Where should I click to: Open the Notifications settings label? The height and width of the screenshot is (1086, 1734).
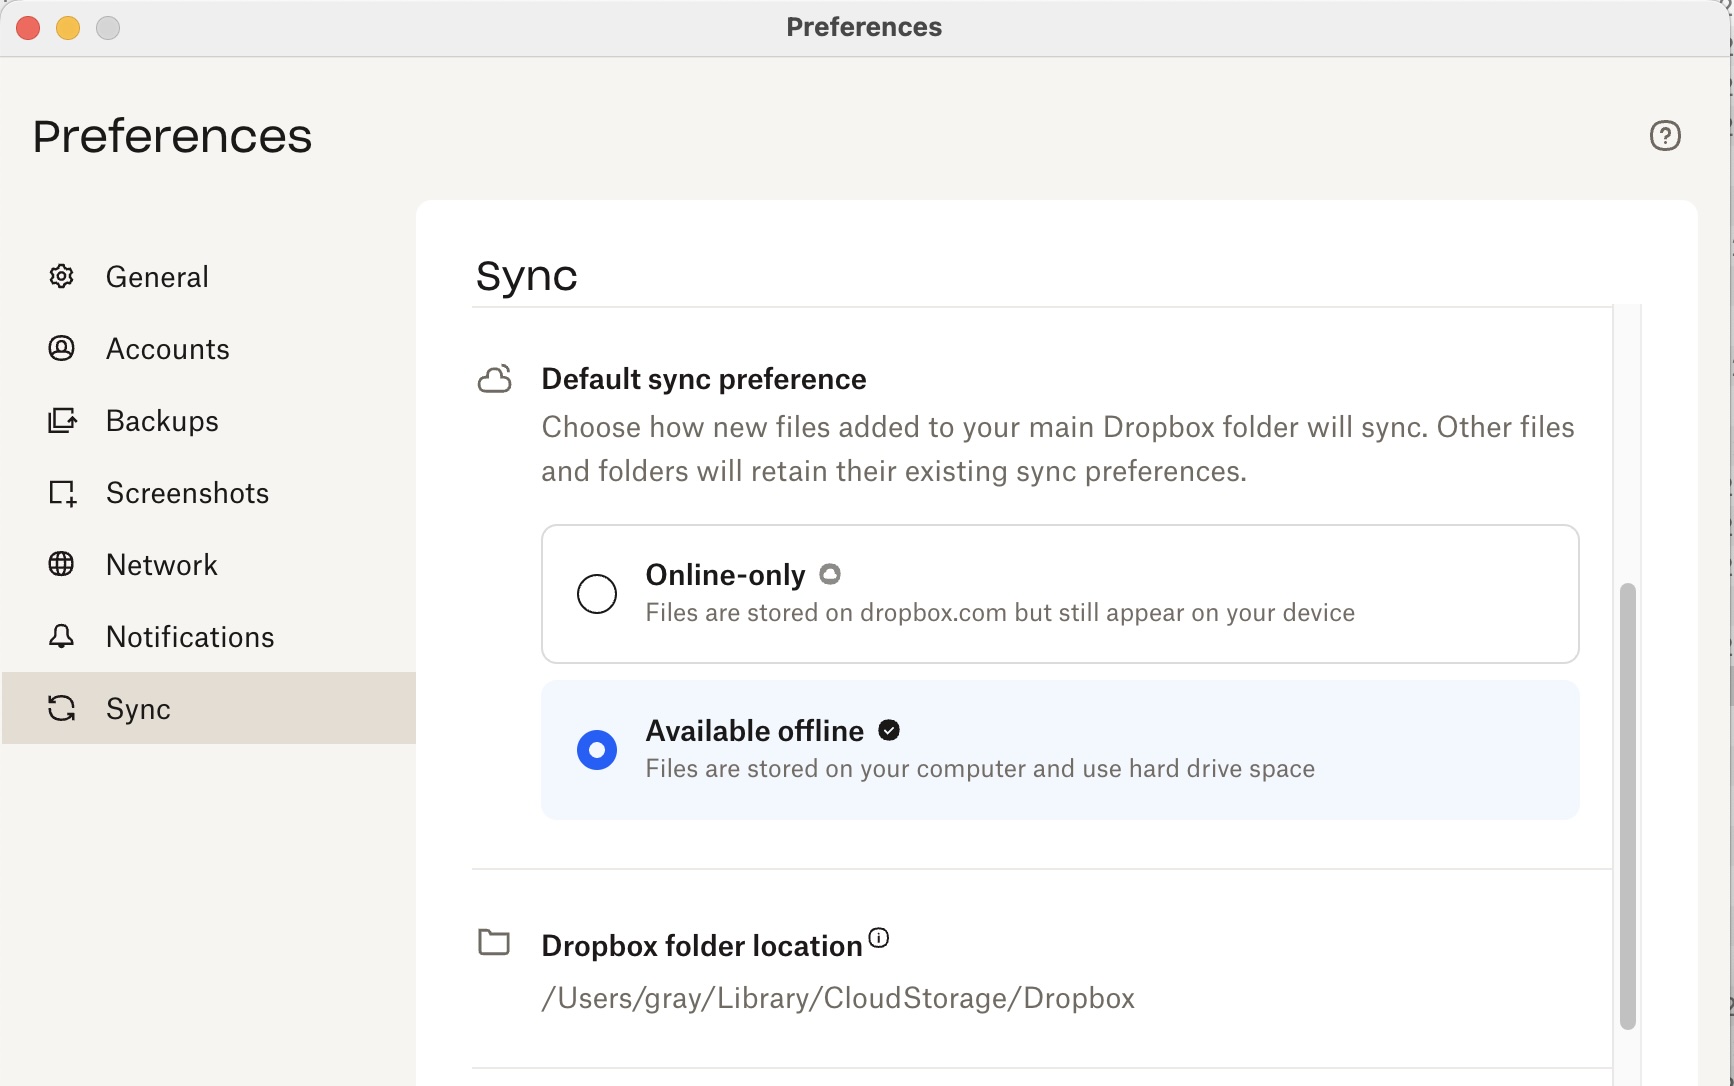190,637
